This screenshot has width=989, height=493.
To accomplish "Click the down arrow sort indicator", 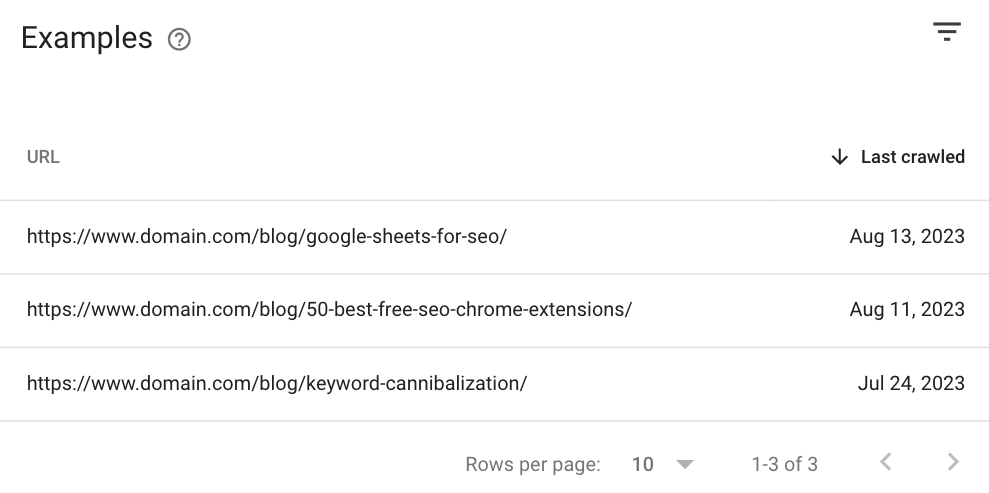I will [x=840, y=157].
